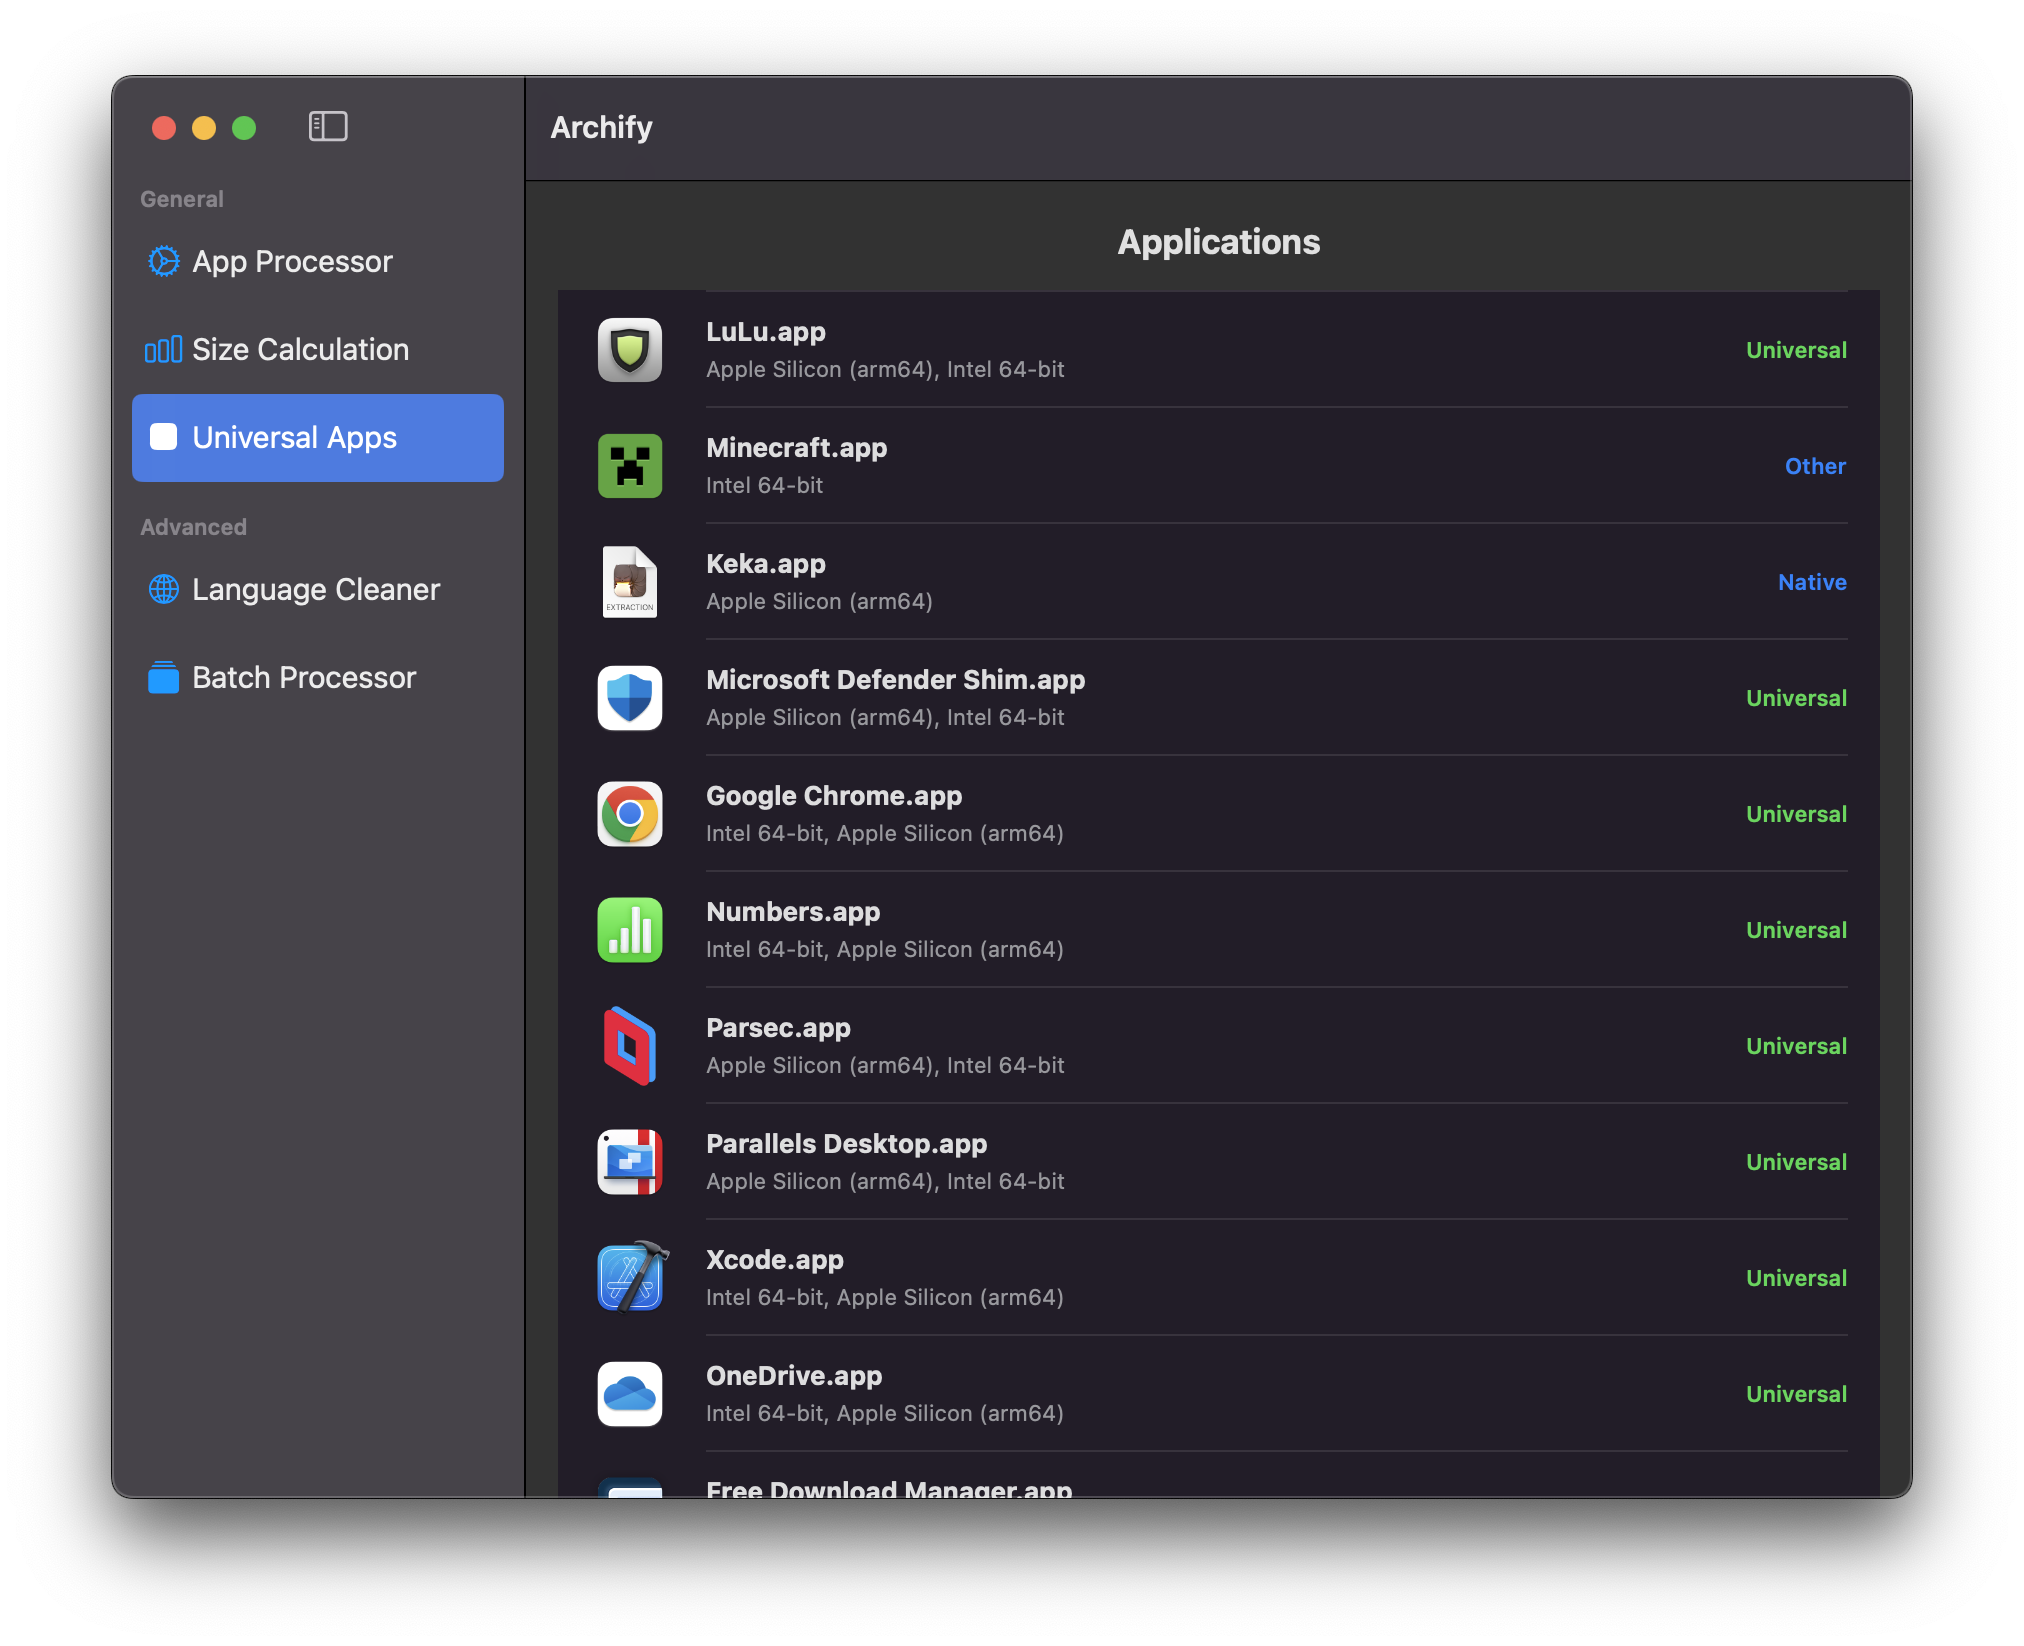
Task: Select the Keka.app name
Action: click(766, 564)
